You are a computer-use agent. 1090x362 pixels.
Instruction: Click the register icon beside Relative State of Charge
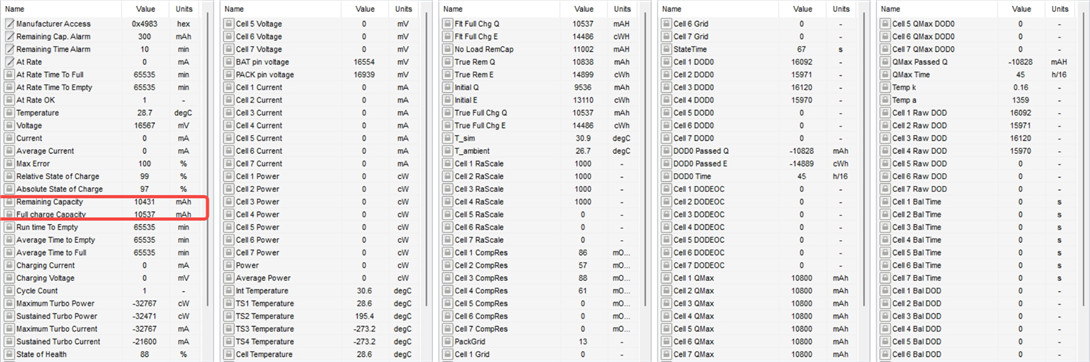pyautogui.click(x=10, y=176)
